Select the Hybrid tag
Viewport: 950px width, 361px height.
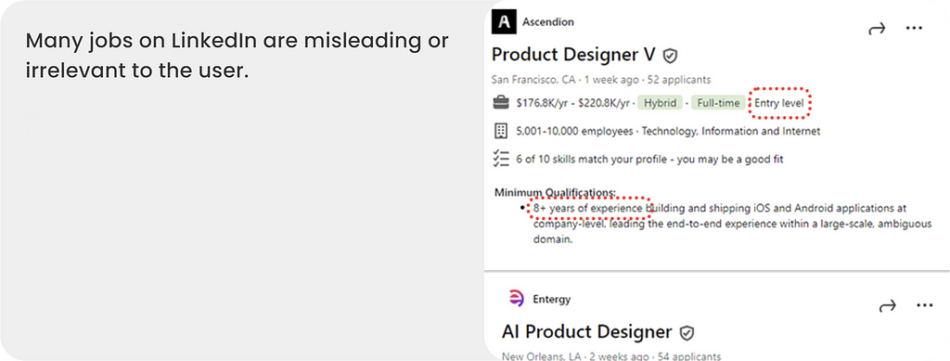point(660,103)
